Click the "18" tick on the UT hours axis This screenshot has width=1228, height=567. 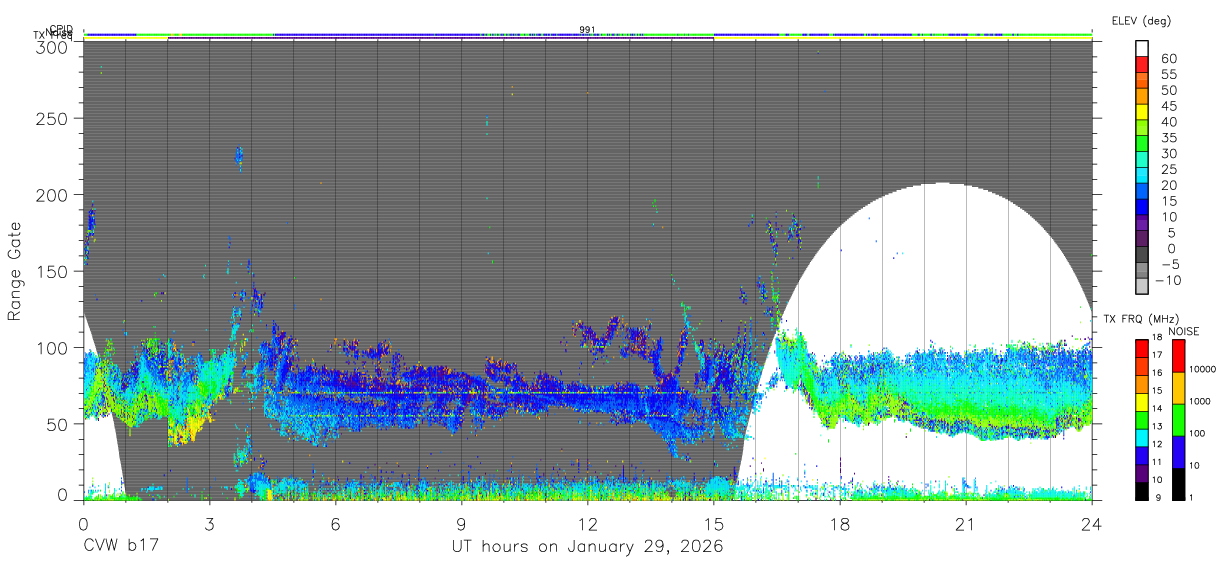[840, 523]
